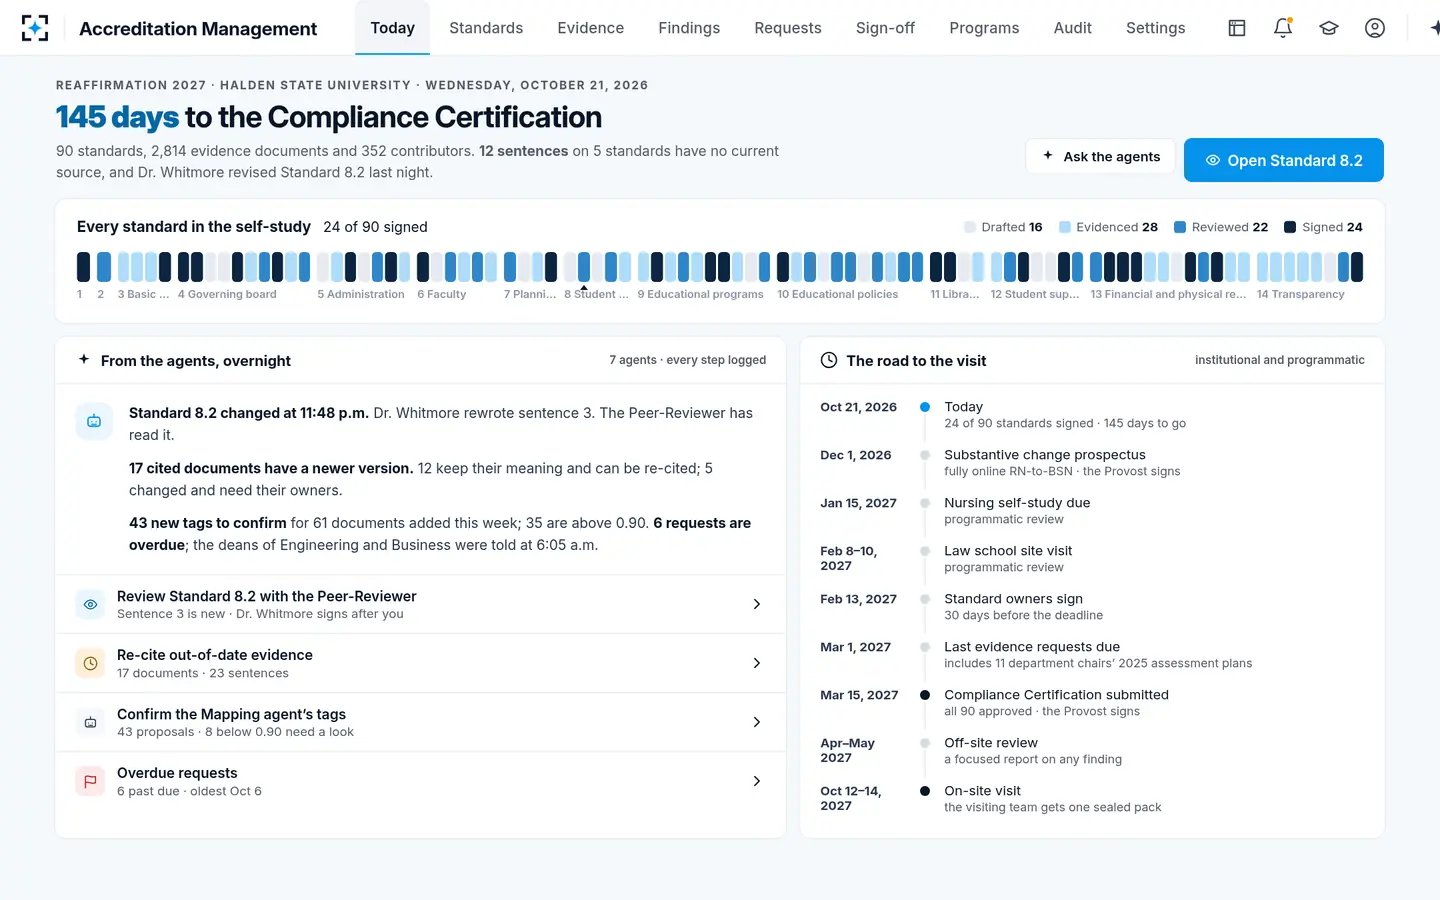This screenshot has height=900, width=1440.
Task: Open the Programs tab
Action: (x=984, y=28)
